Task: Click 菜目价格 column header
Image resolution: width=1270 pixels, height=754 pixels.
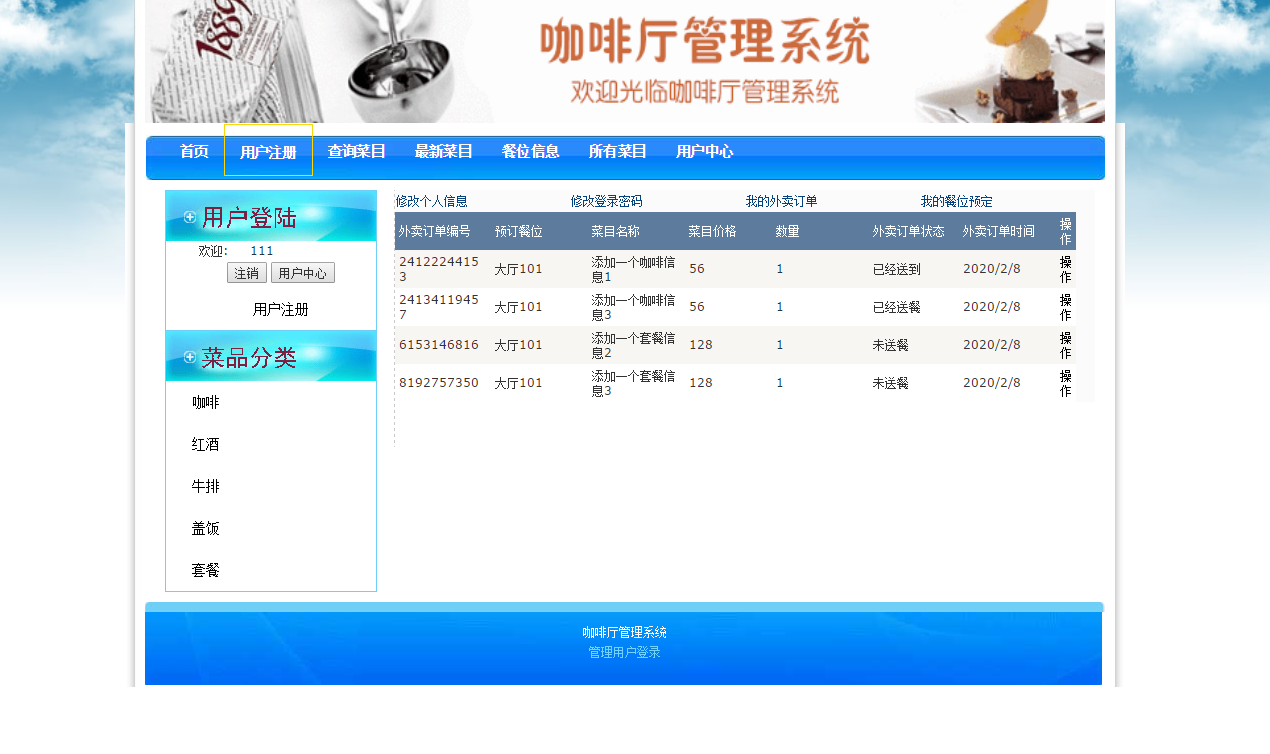Action: [x=713, y=231]
